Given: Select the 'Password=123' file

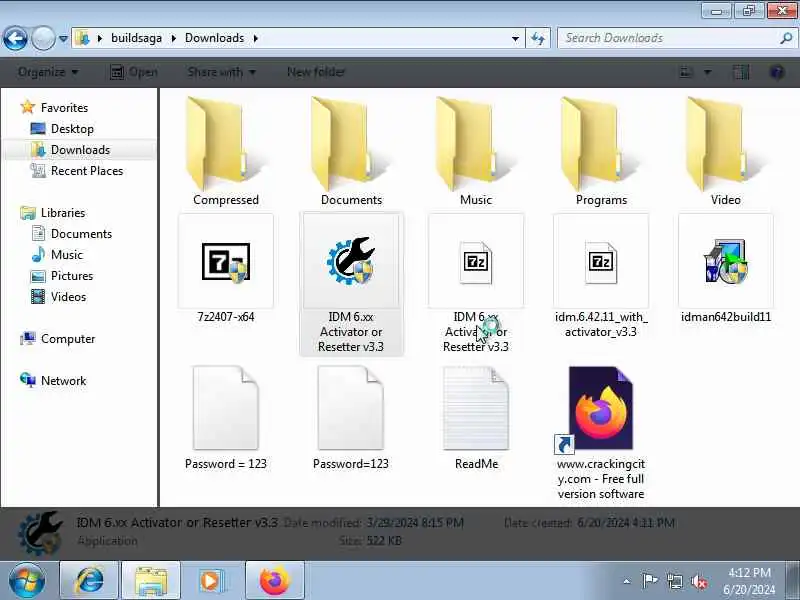Looking at the screenshot, I should point(351,418).
